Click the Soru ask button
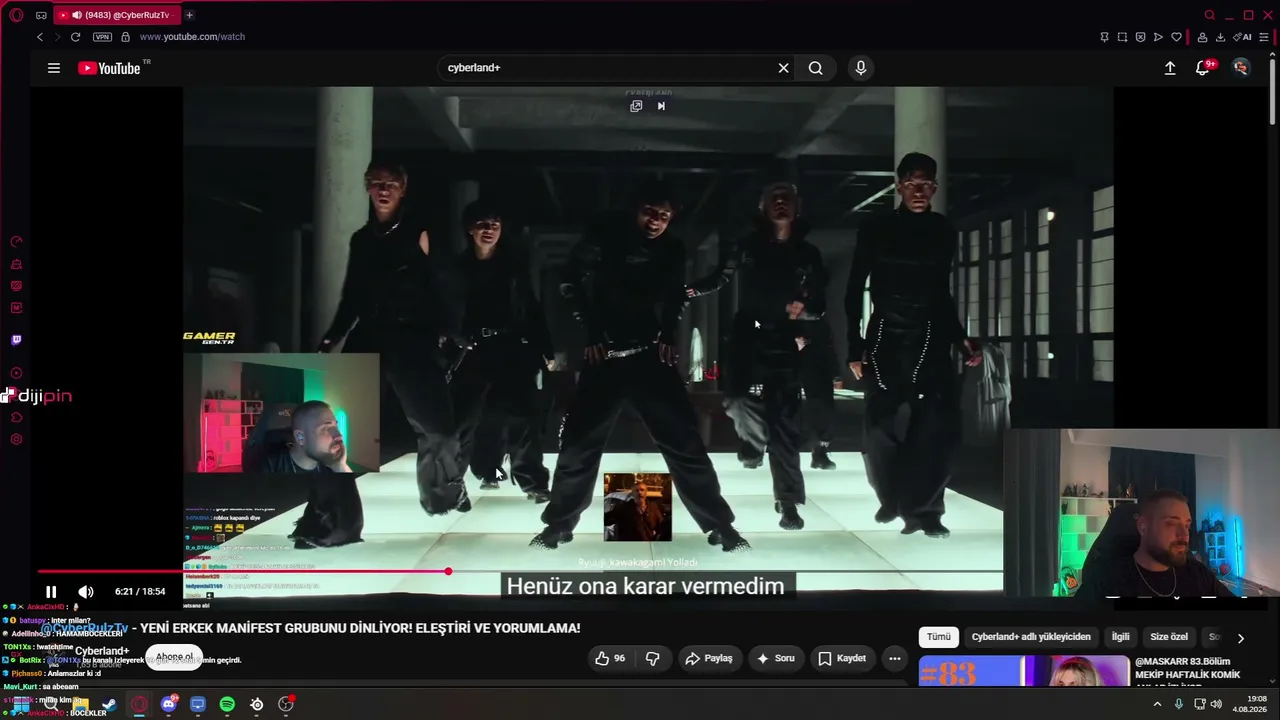The width and height of the screenshot is (1280, 720). click(776, 658)
